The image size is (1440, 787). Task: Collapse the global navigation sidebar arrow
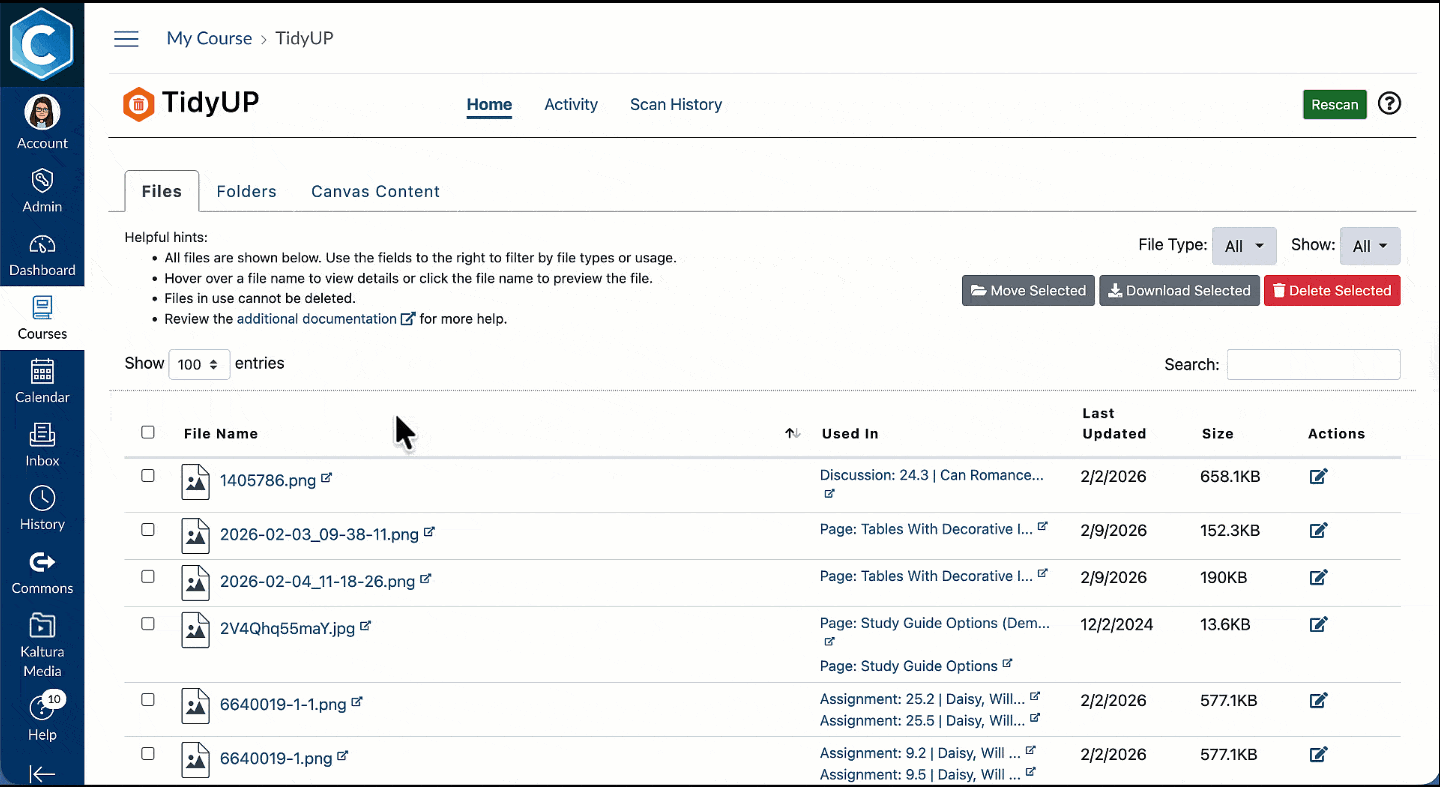(42, 773)
